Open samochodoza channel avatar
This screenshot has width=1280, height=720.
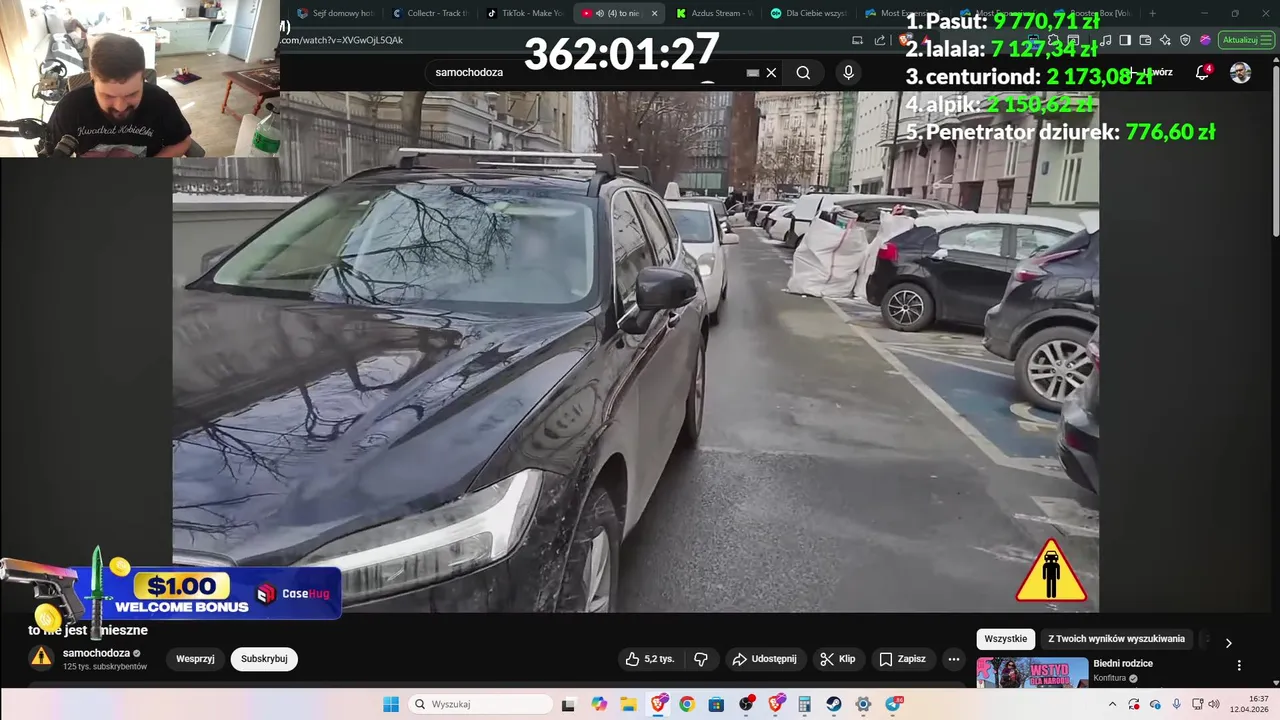pos(41,657)
